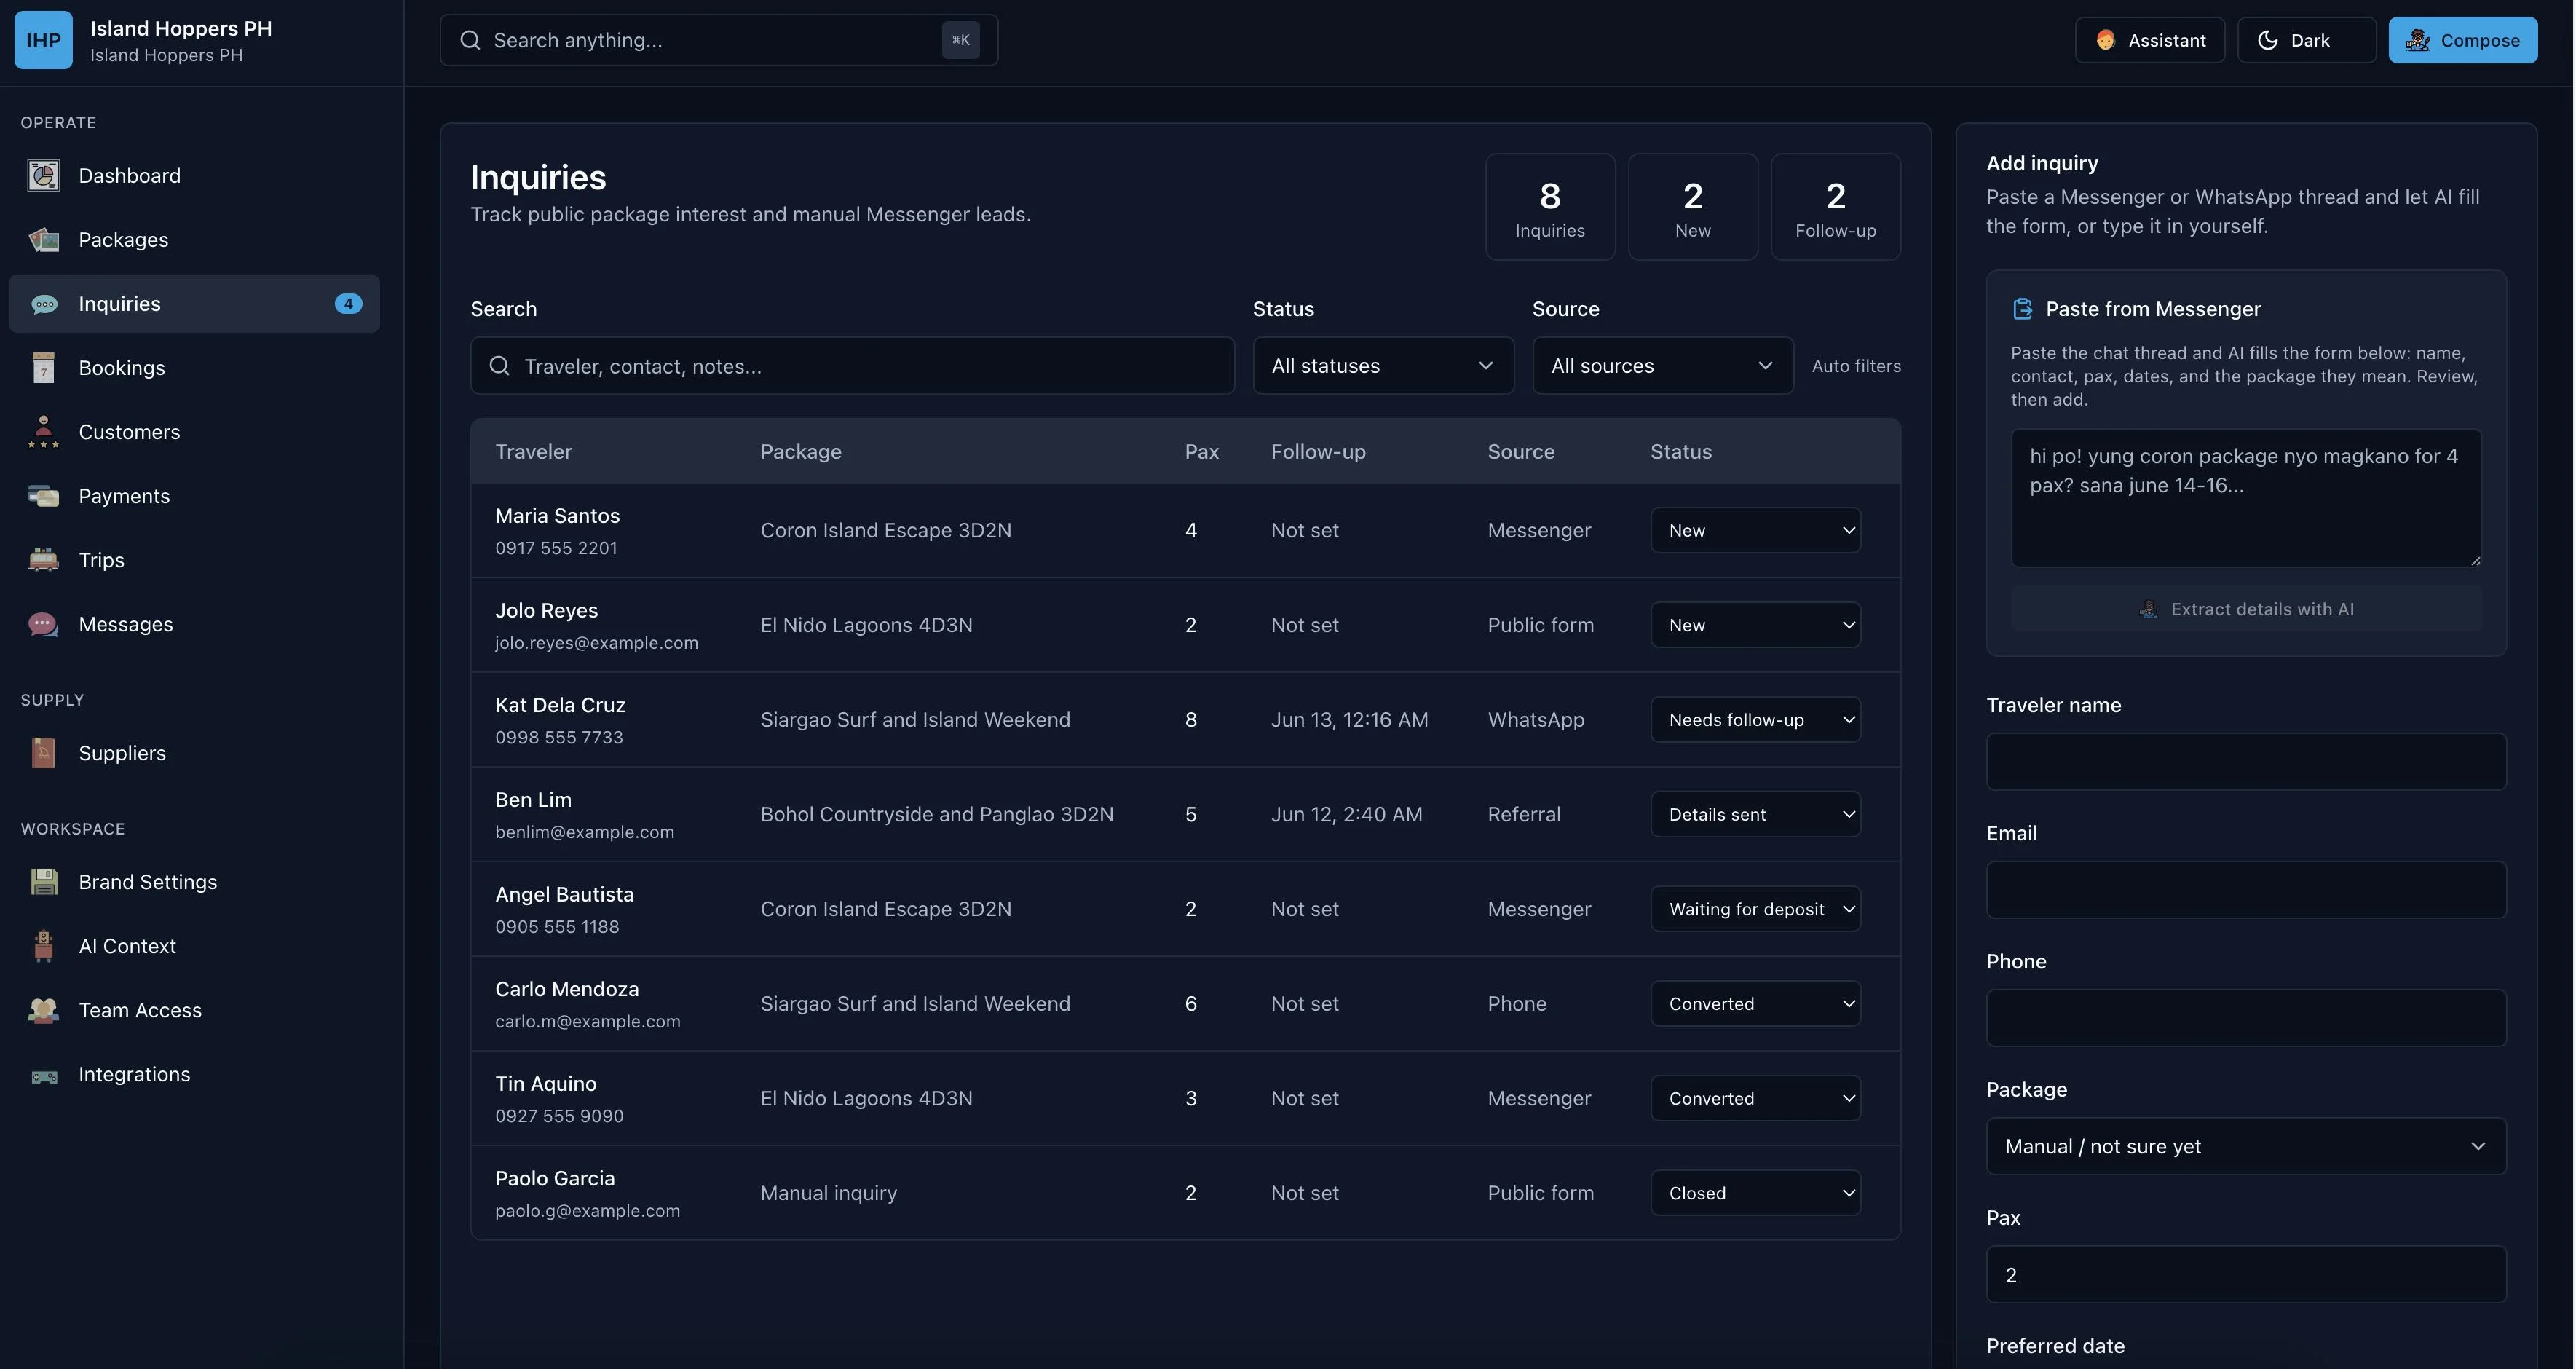Screen dimensions: 2576x1369
Task: Click the Team Access group icon
Action: [x=43, y=1010]
